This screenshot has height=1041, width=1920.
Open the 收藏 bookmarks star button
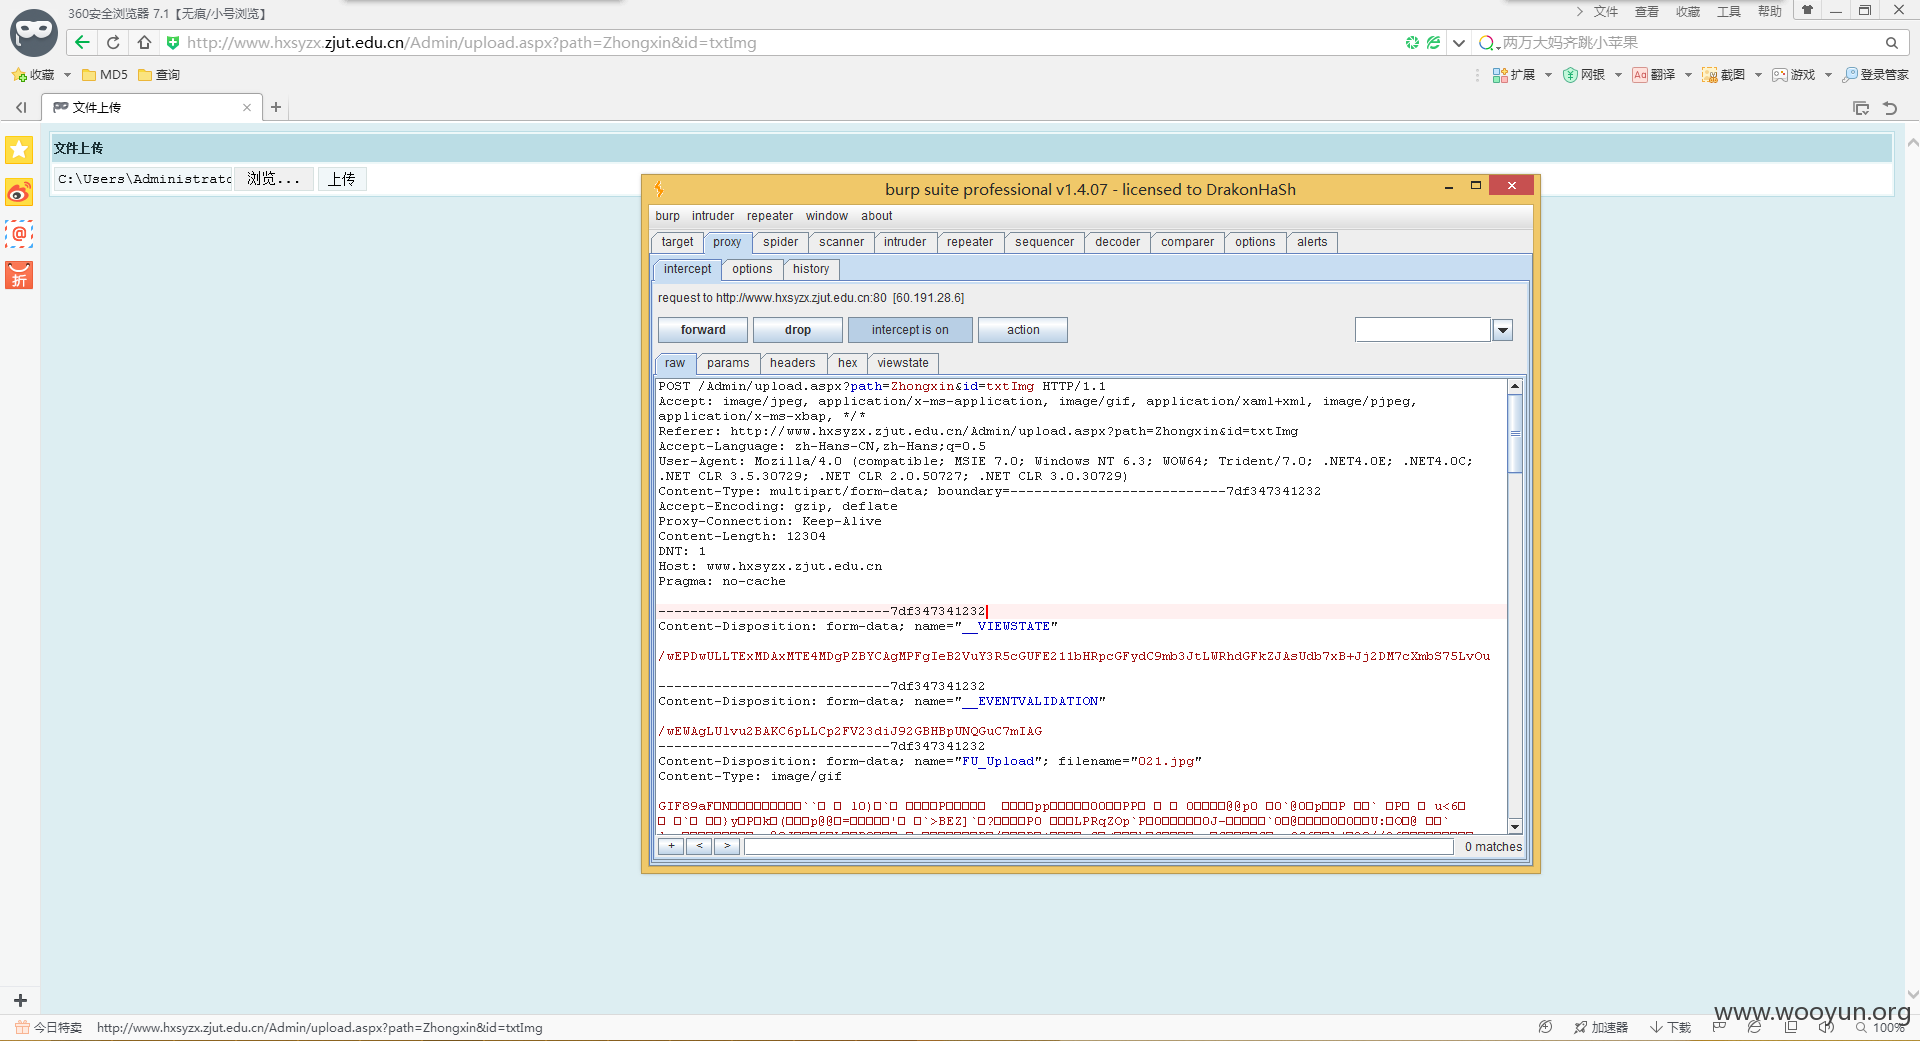[x=33, y=75]
